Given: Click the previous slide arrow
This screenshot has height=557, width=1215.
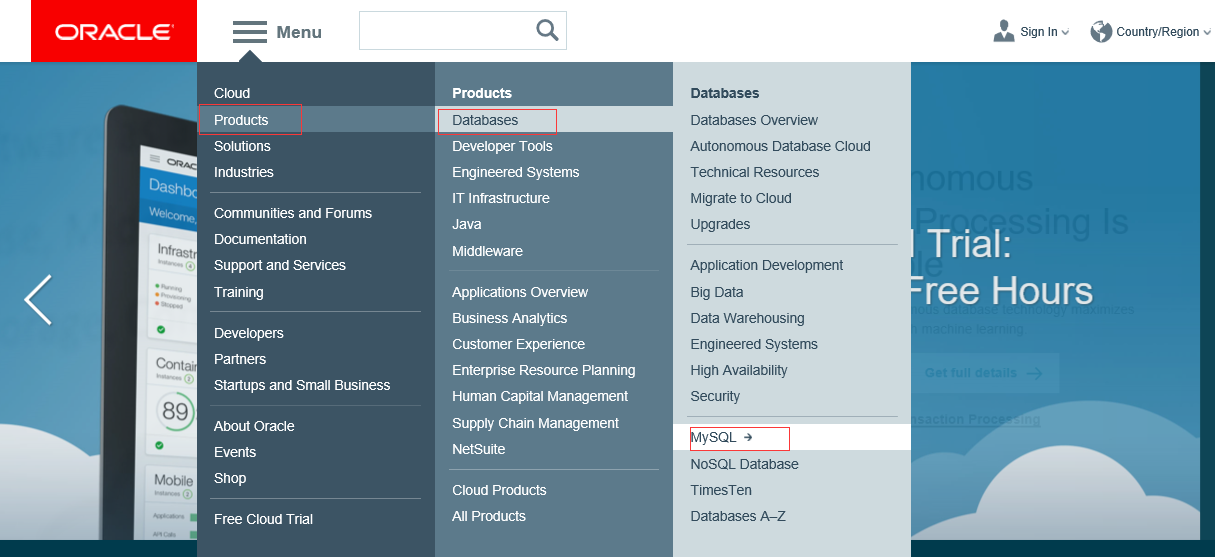Looking at the screenshot, I should pyautogui.click(x=38, y=300).
